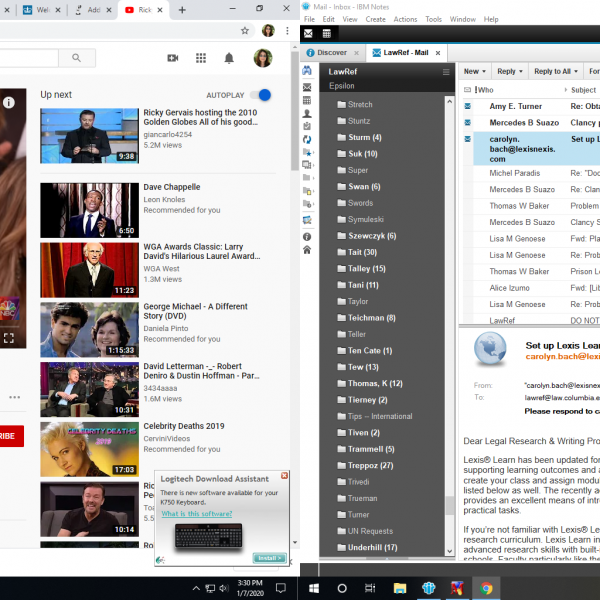
Task: Click the home icon in Notes sidebar
Action: click(307, 250)
